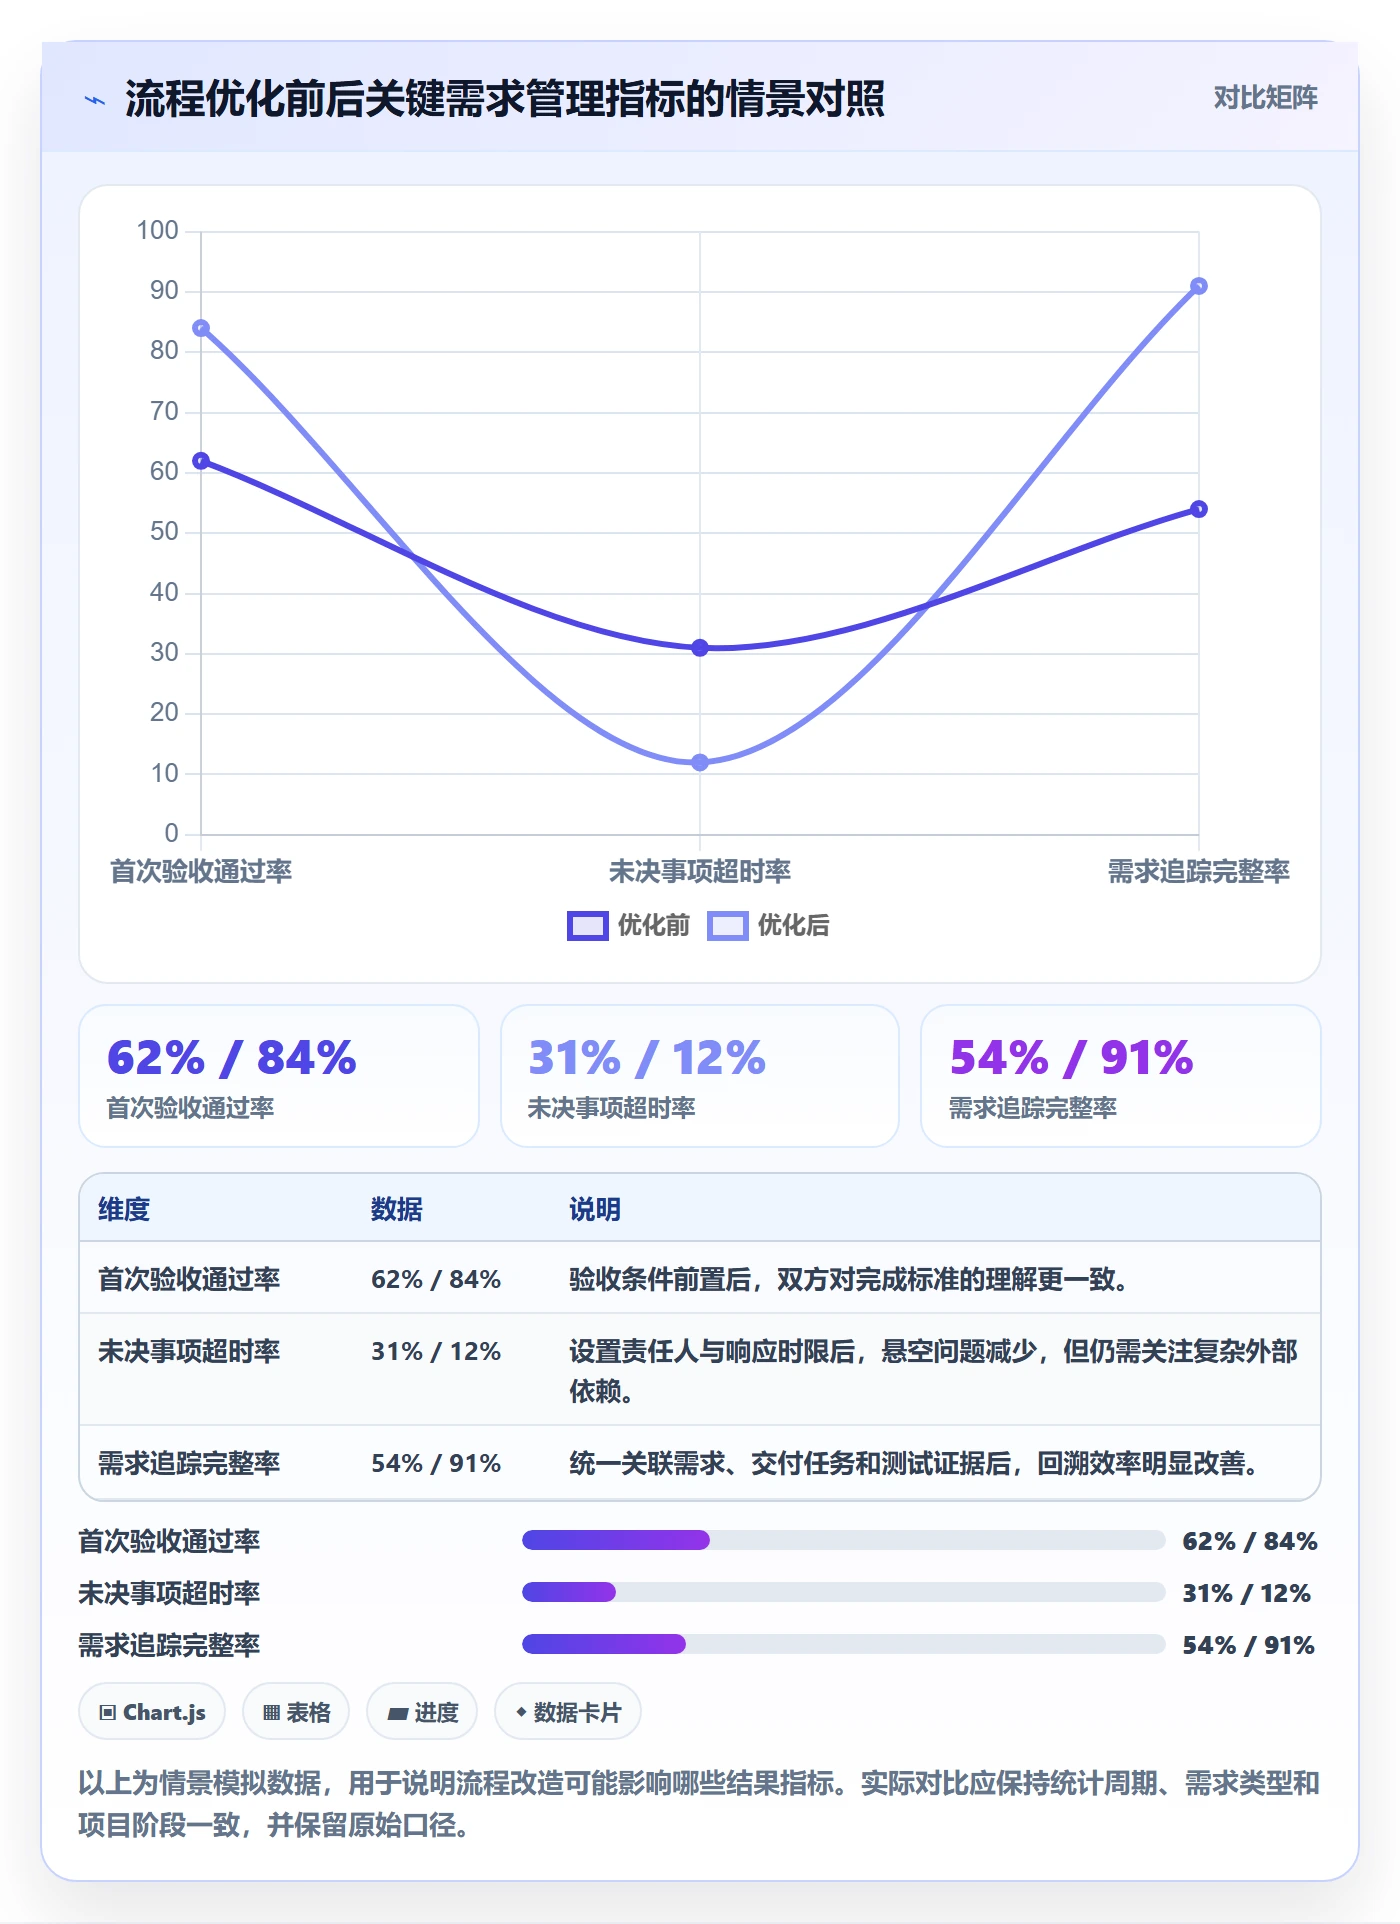Click table cell 需求追踪完整率
The width and height of the screenshot is (1400, 1924).
[189, 1463]
